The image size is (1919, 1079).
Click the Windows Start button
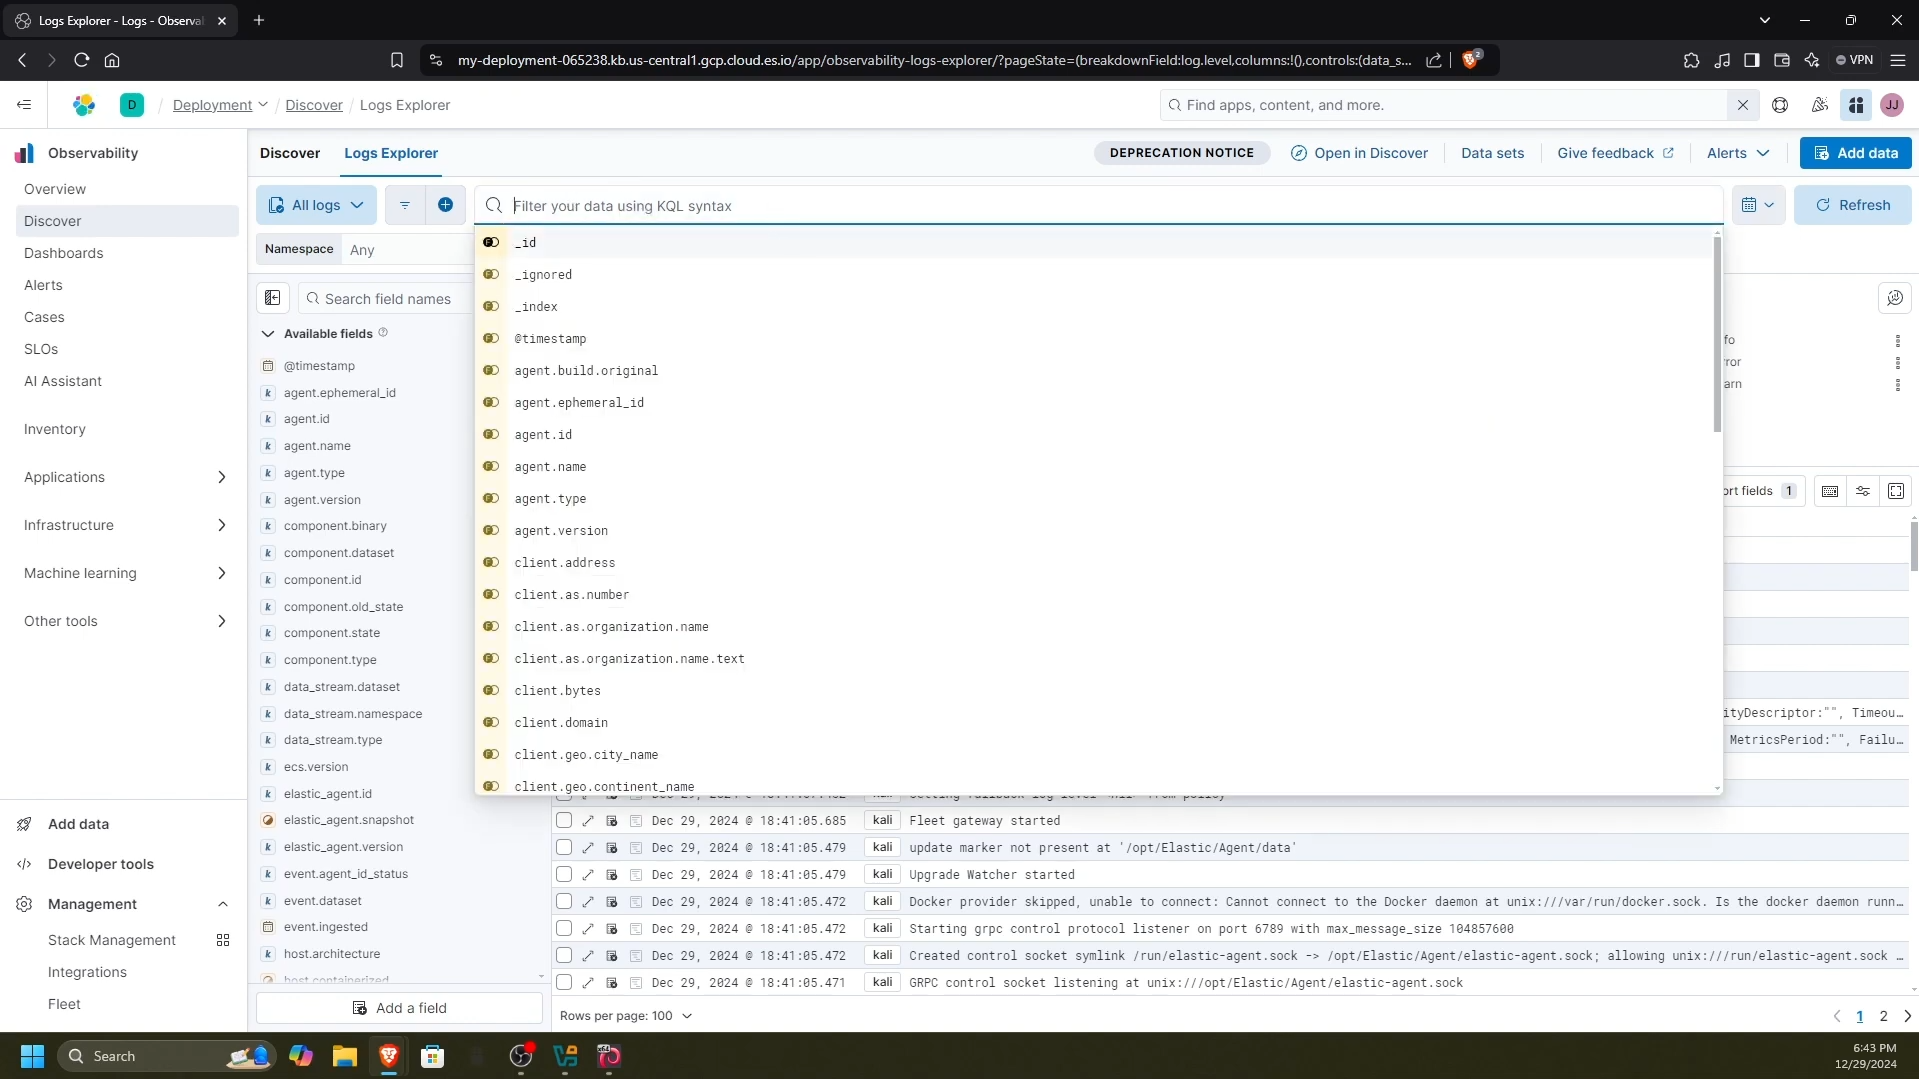pyautogui.click(x=33, y=1056)
